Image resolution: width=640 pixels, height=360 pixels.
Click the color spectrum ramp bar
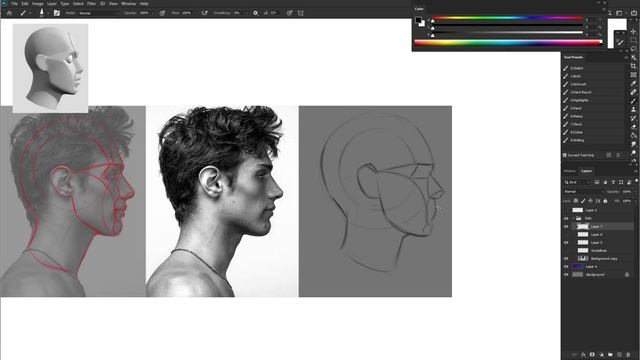click(509, 43)
